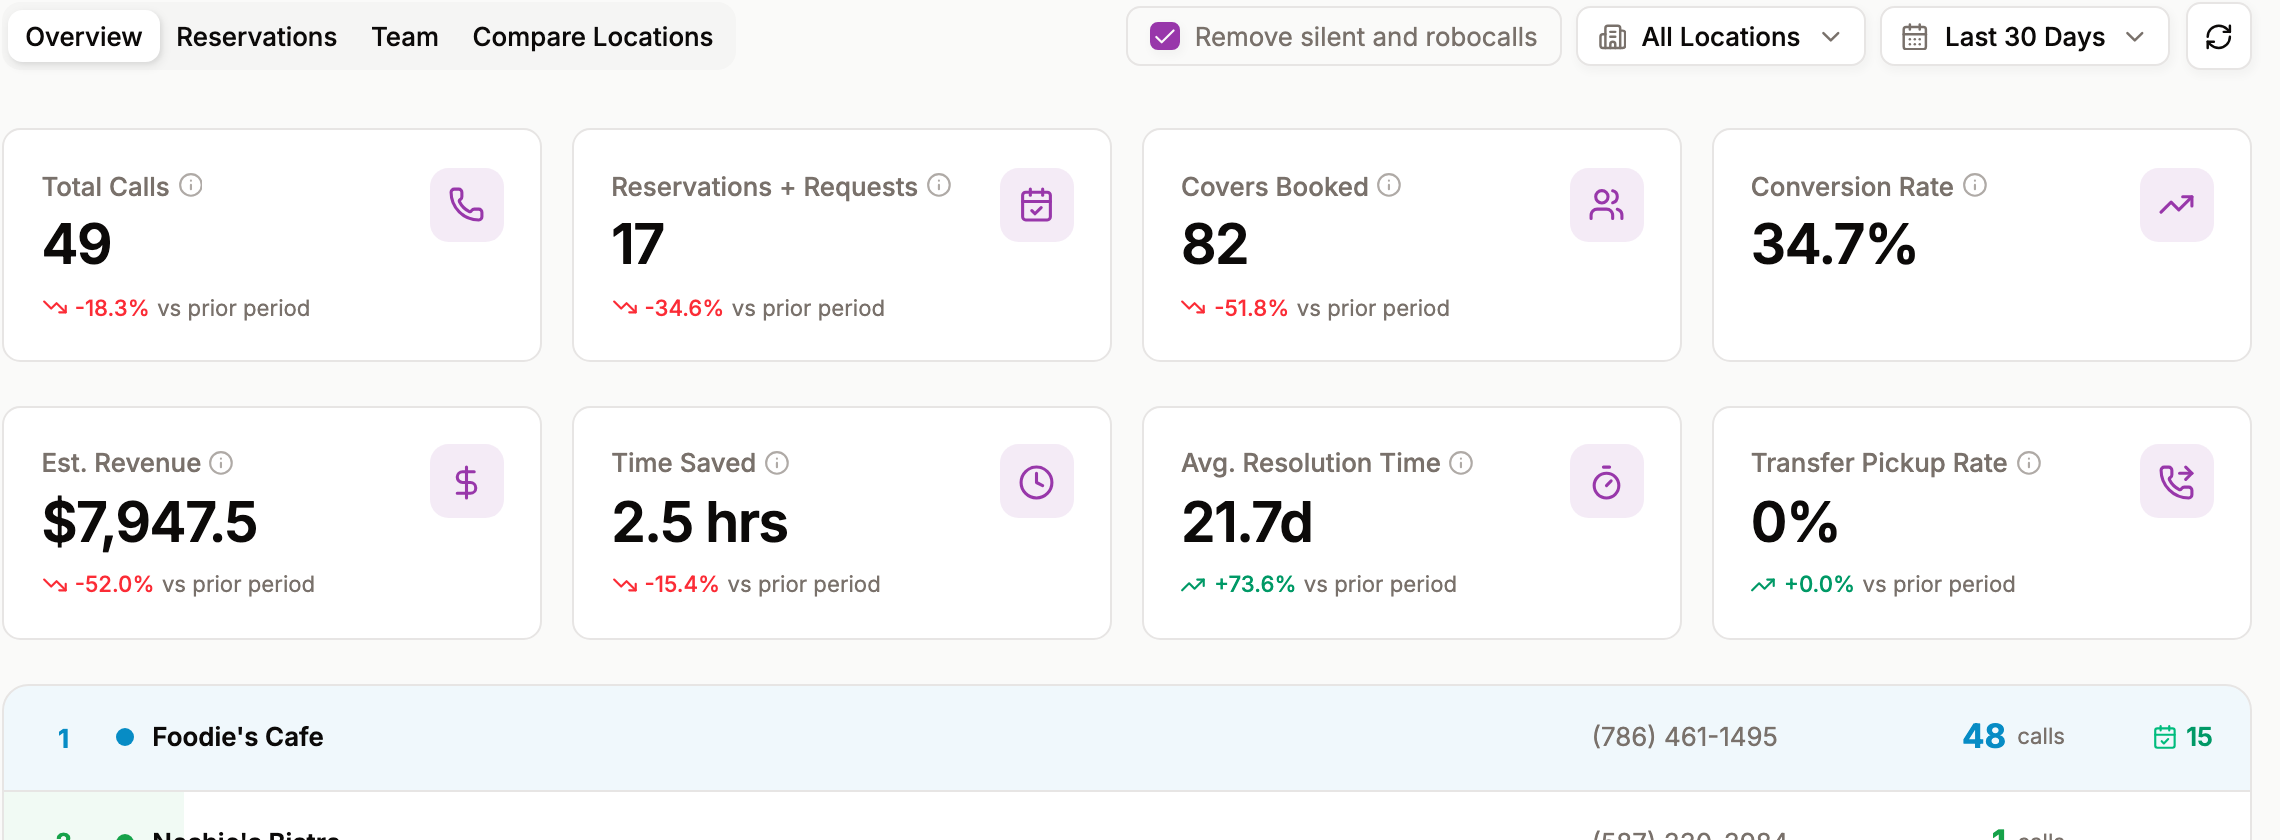Click the trending-up icon in Conversion Rate card
This screenshot has width=2280, height=840.
click(x=2176, y=205)
